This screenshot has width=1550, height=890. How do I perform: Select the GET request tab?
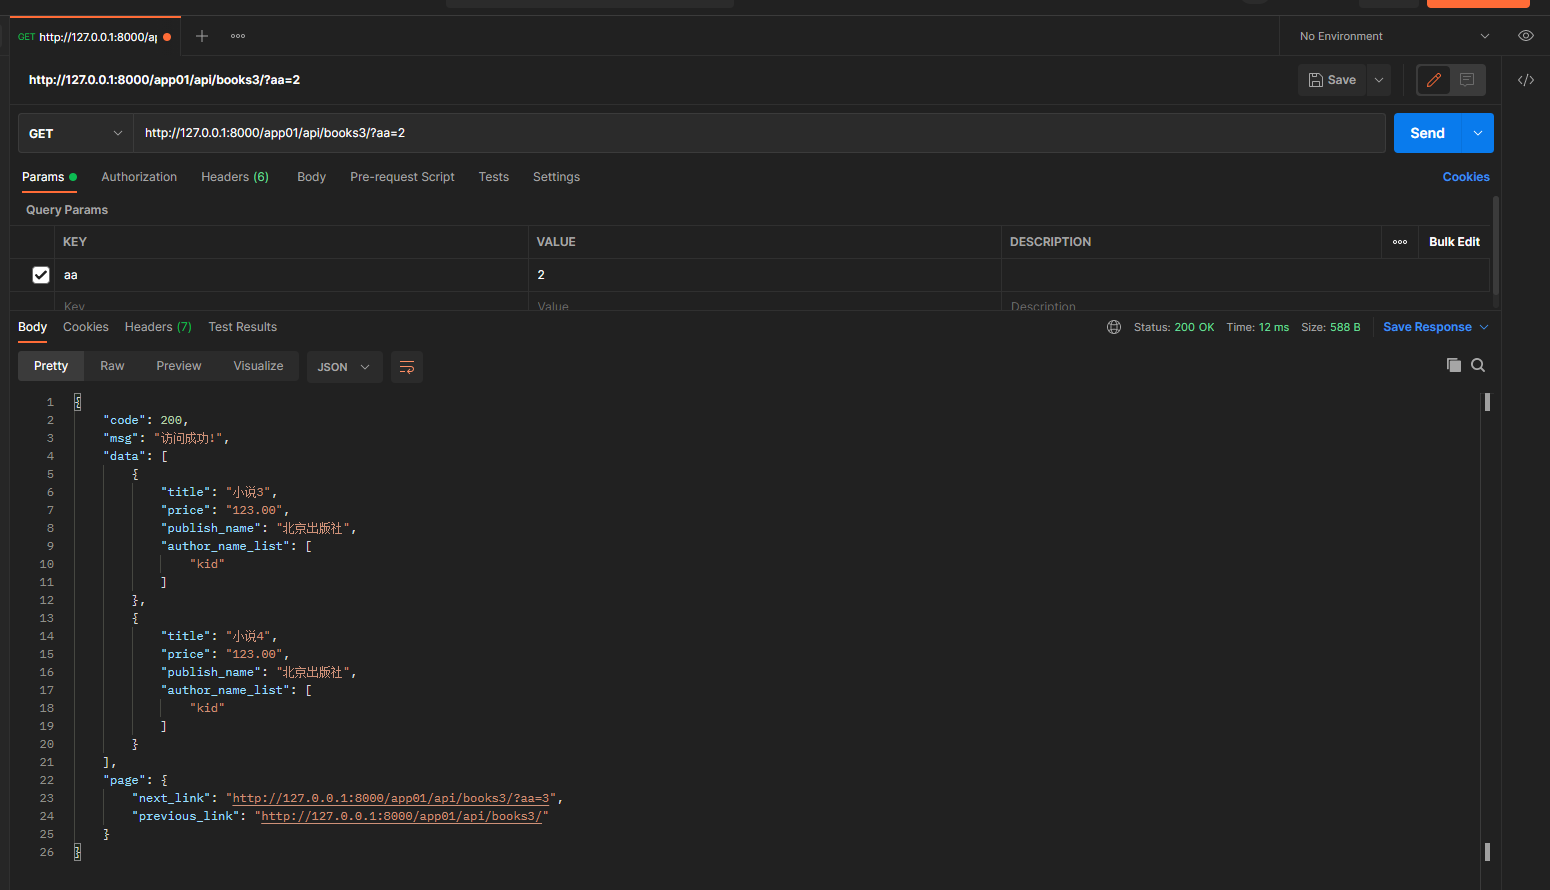95,37
